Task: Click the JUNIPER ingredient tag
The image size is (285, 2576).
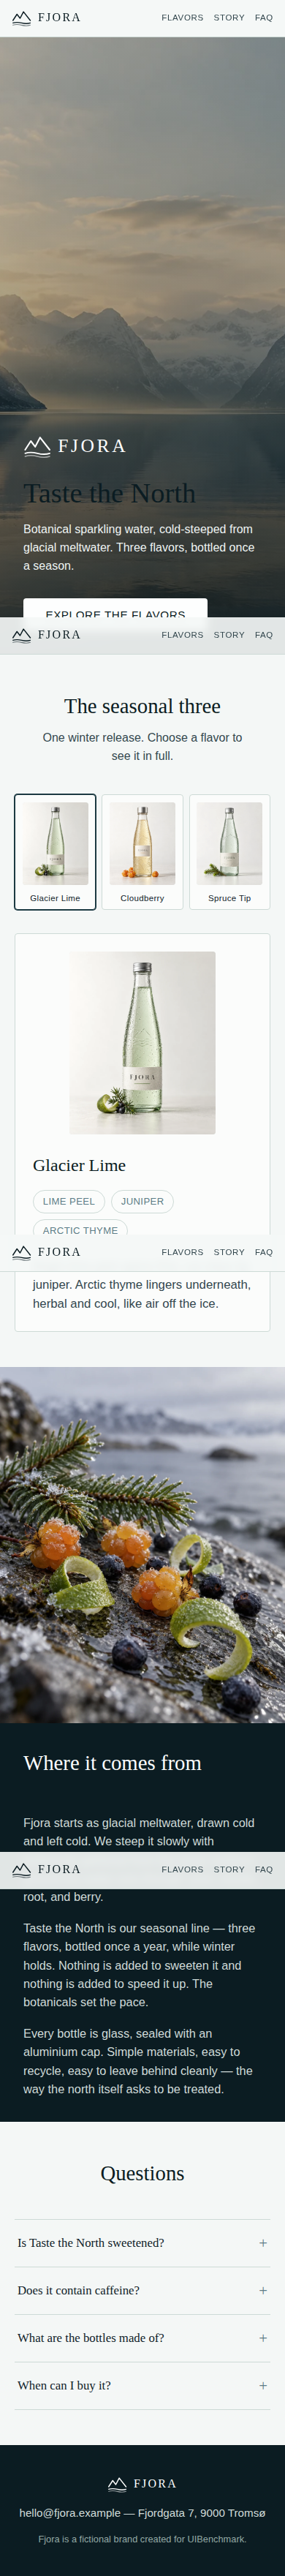Action: click(x=142, y=1201)
